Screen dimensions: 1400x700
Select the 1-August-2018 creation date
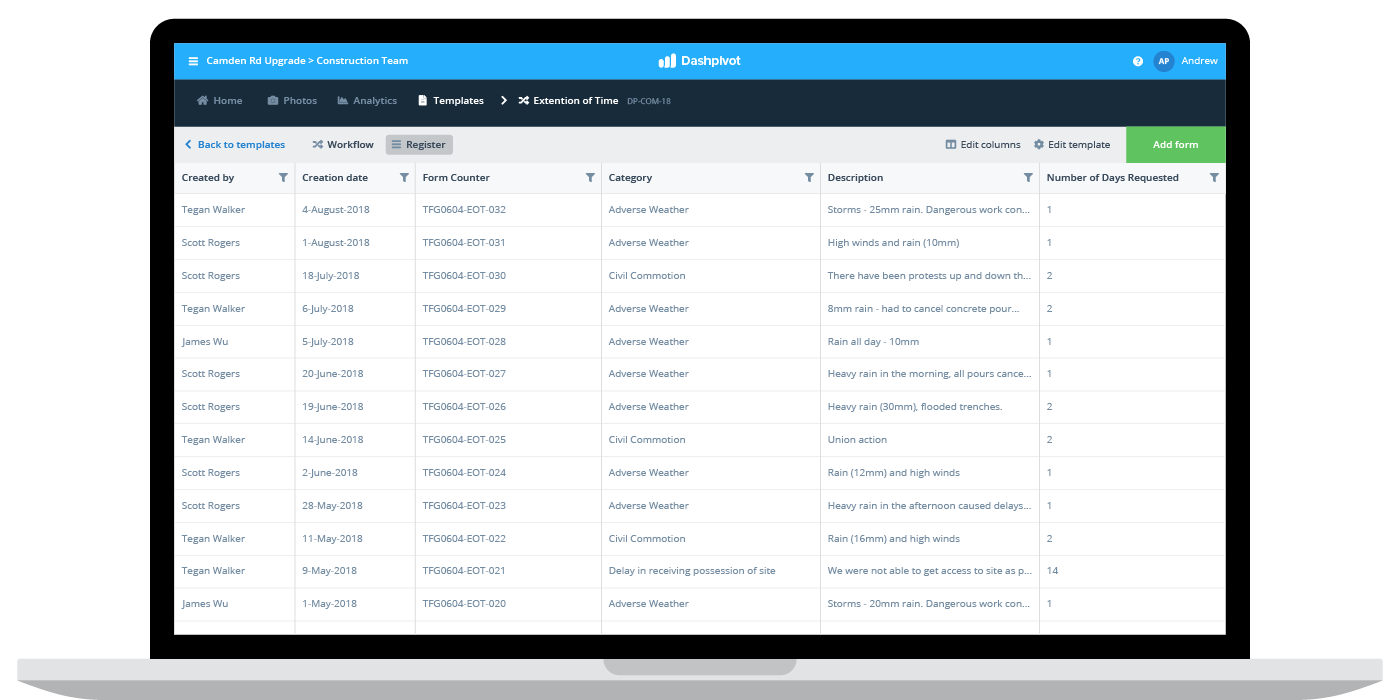tap(336, 243)
